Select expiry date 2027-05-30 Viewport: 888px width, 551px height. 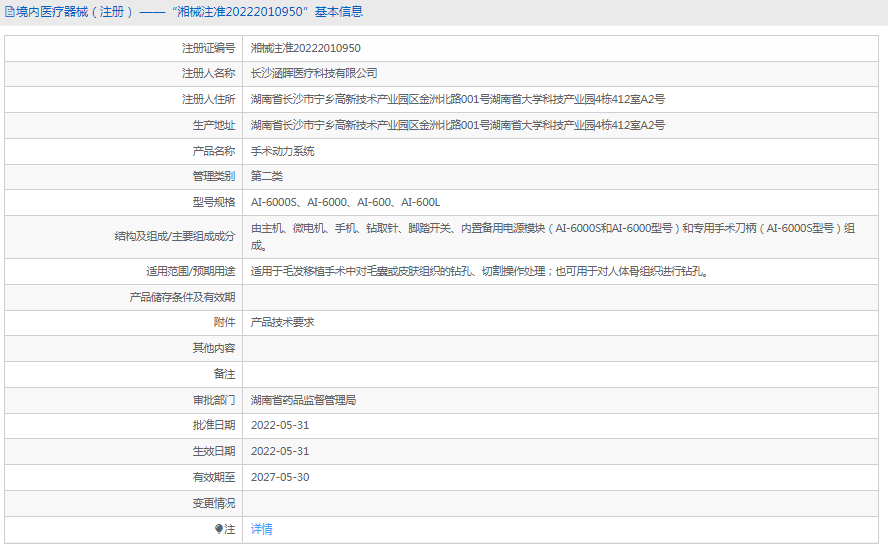(280, 477)
